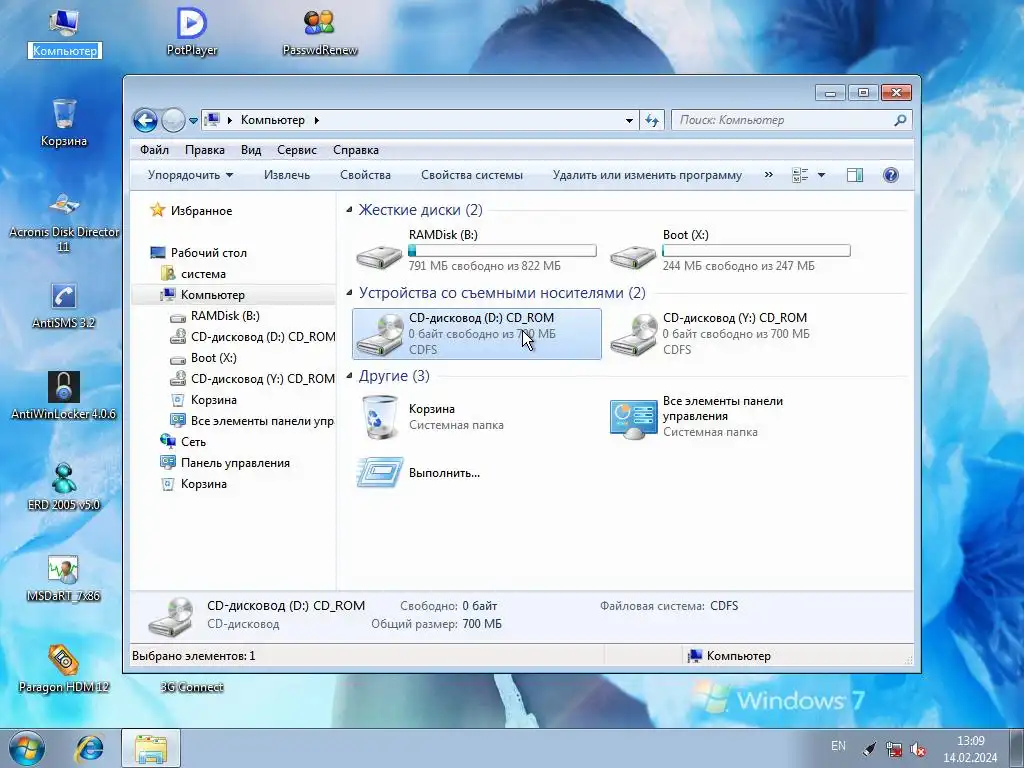Select the Корзина desktop icon
The image size is (1024, 768).
[63, 123]
